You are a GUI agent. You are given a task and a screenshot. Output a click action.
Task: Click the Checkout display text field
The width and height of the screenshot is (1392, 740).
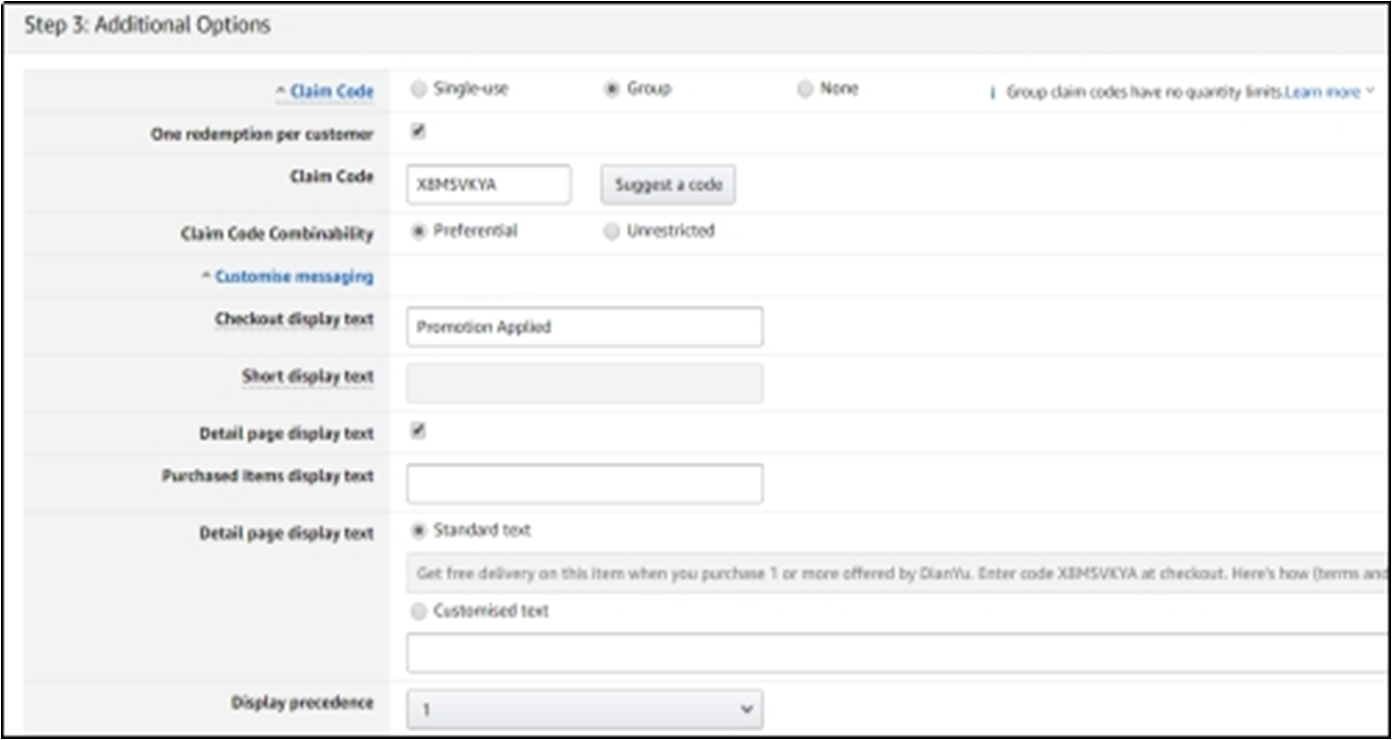pyautogui.click(x=584, y=327)
